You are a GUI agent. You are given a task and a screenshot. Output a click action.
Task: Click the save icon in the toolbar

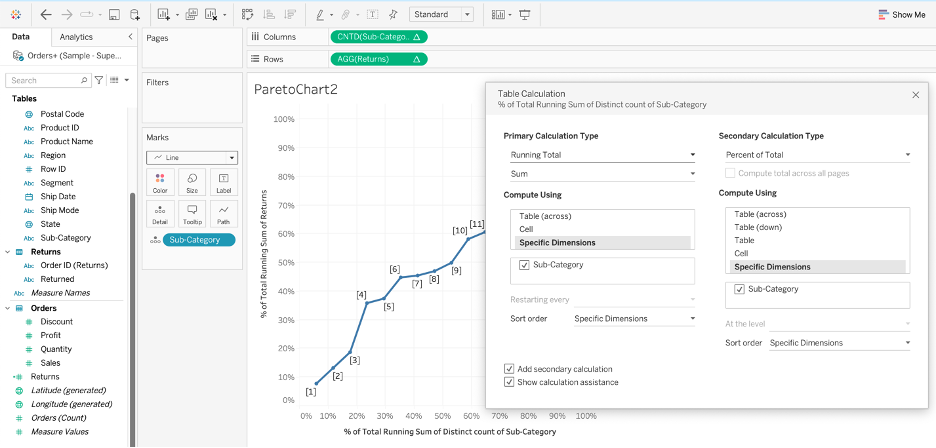coord(114,15)
